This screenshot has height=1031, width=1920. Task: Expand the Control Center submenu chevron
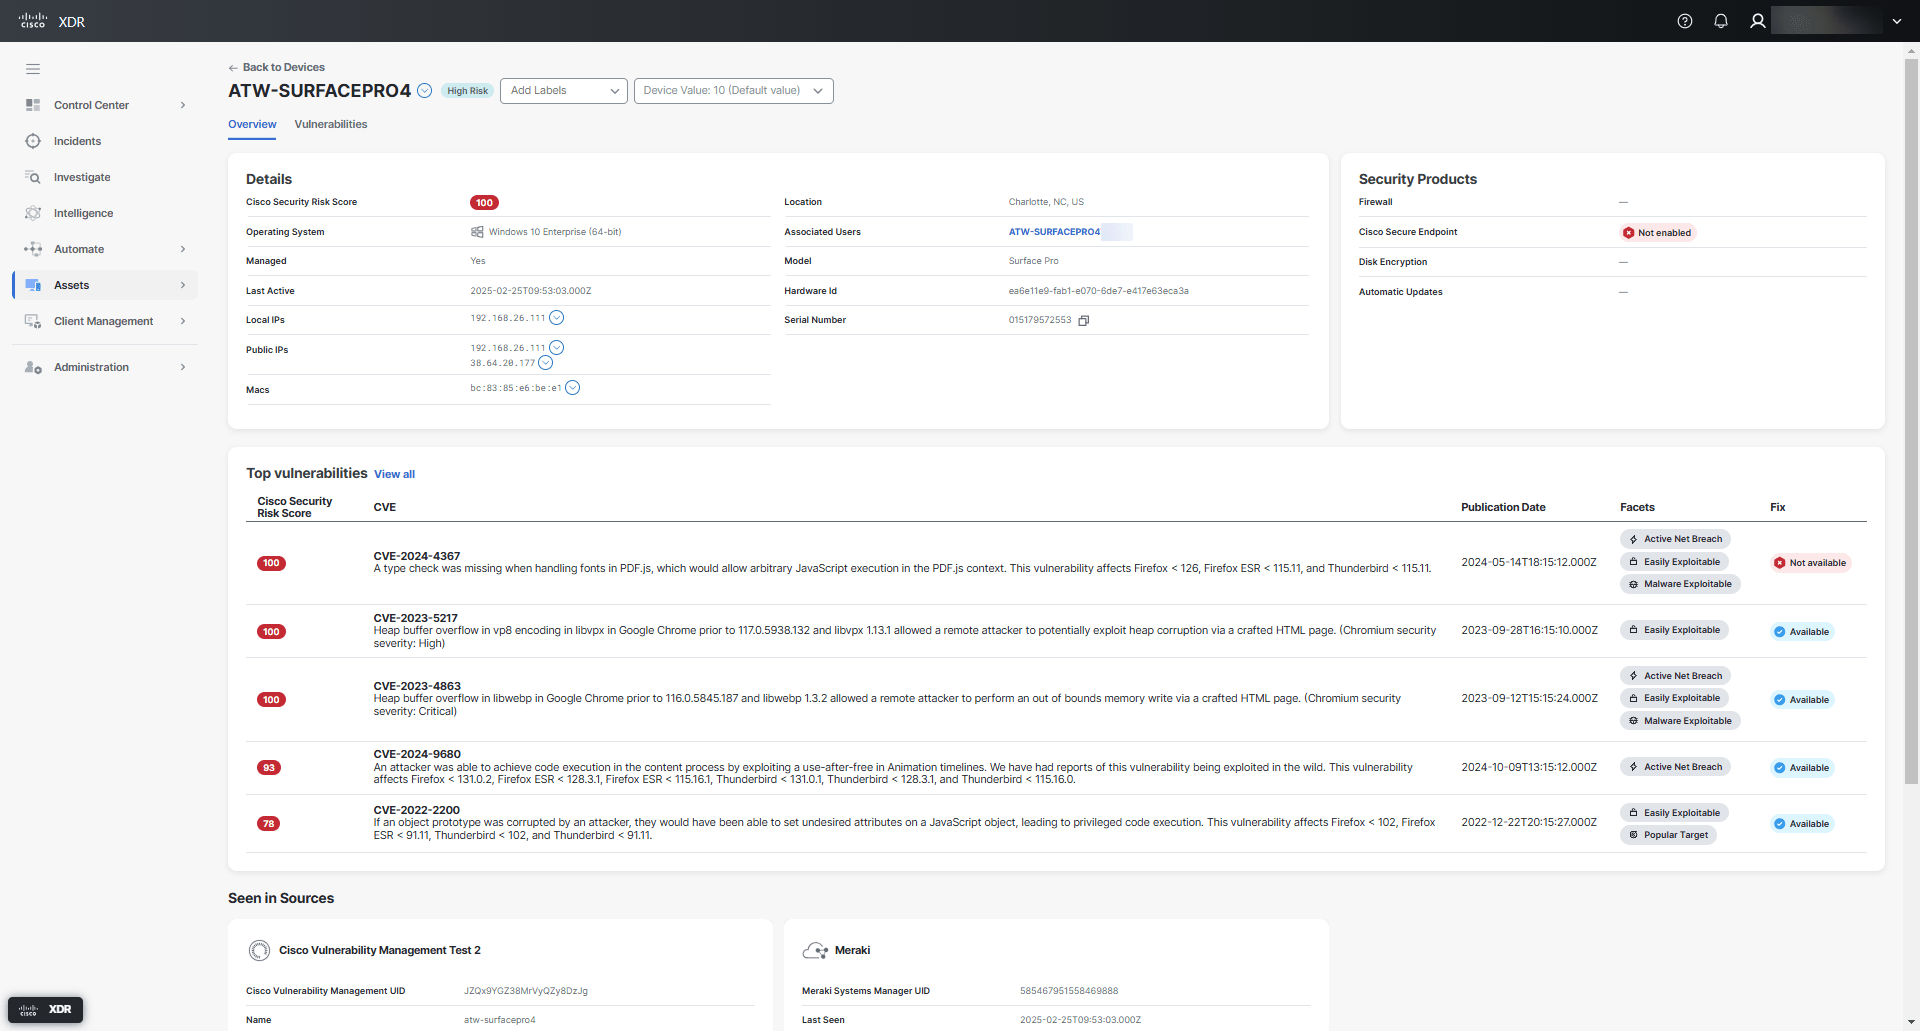click(x=183, y=105)
